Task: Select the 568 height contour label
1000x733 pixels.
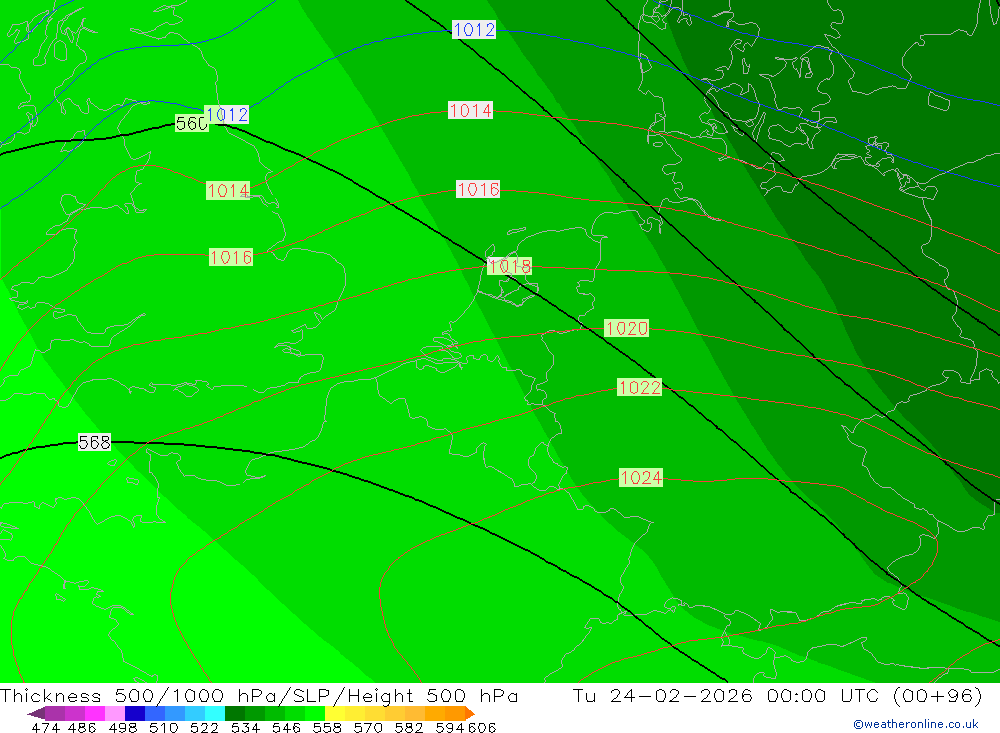Action: pyautogui.click(x=94, y=442)
